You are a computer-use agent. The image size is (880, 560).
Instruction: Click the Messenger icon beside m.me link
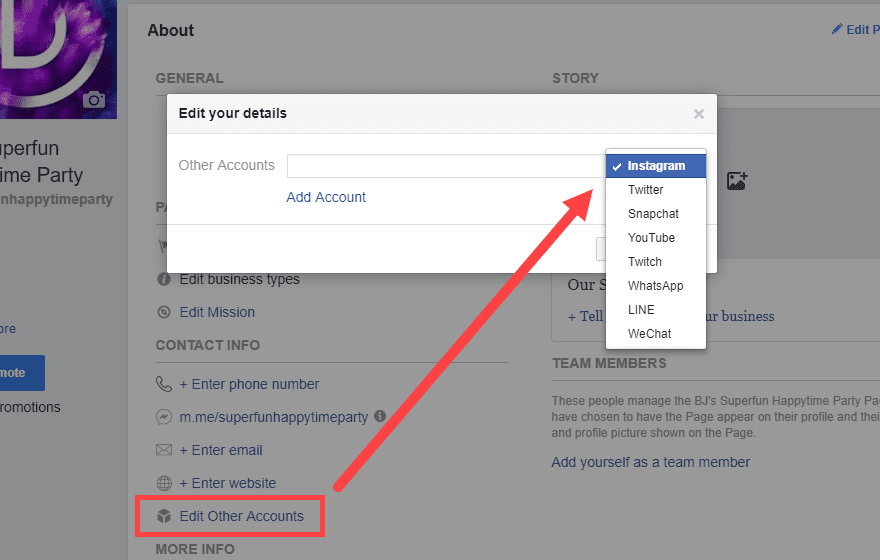[x=164, y=417]
